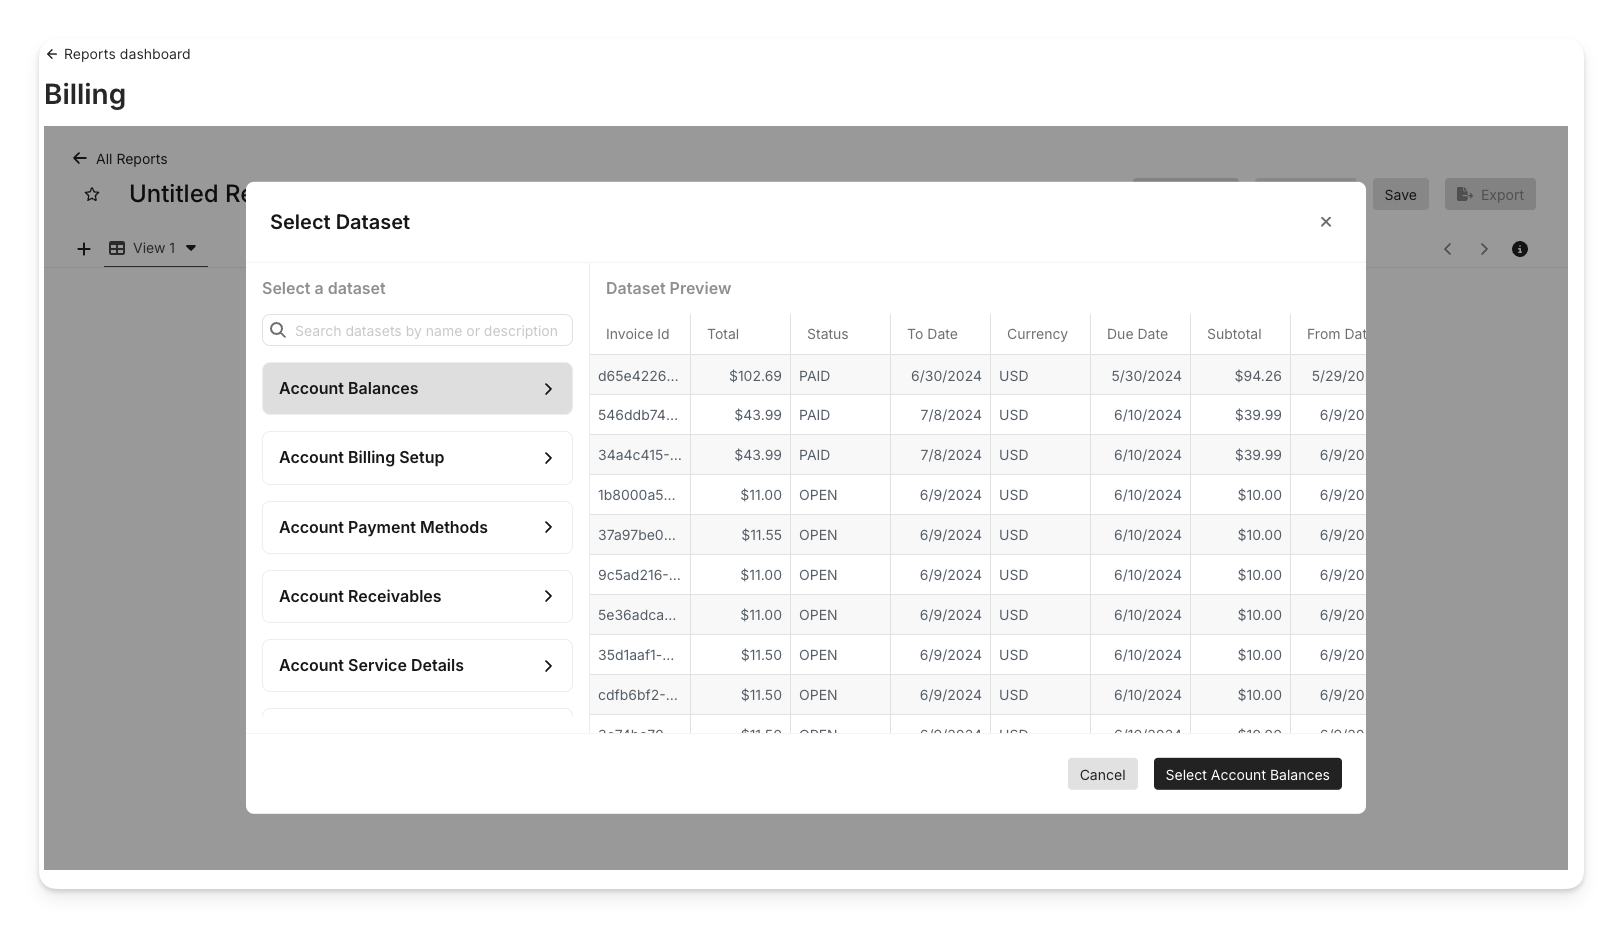Image resolution: width=1623 pixels, height=928 pixels.
Task: Click the next arrow chevron icon
Action: coord(1484,249)
